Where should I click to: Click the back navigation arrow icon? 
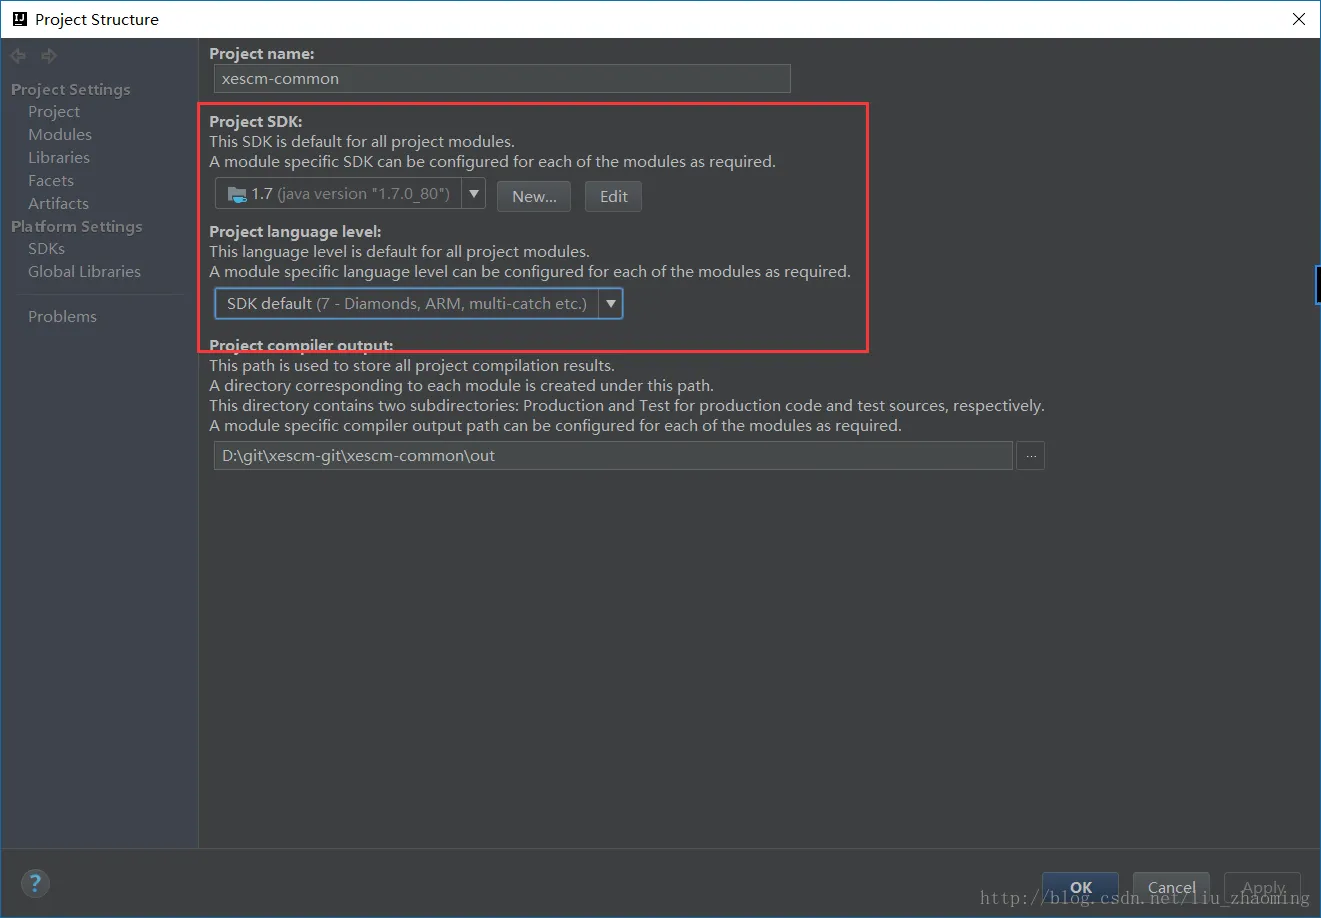pos(18,56)
